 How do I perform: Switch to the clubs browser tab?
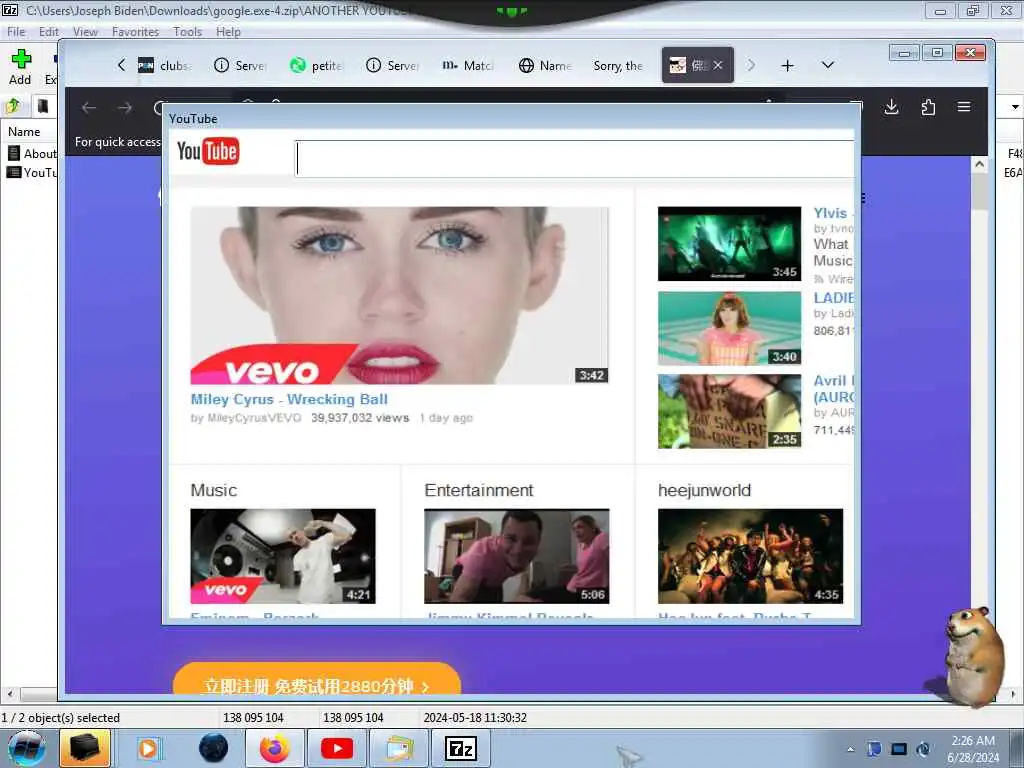[165, 65]
